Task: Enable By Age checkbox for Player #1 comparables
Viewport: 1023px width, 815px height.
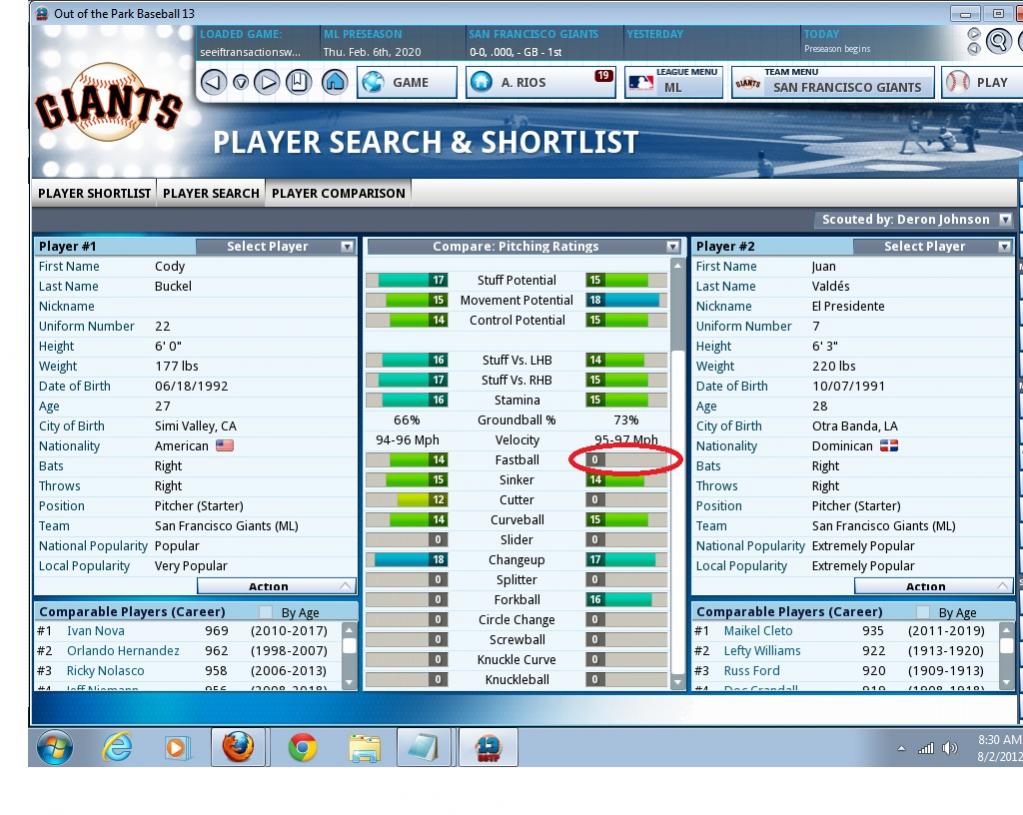Action: point(266,612)
